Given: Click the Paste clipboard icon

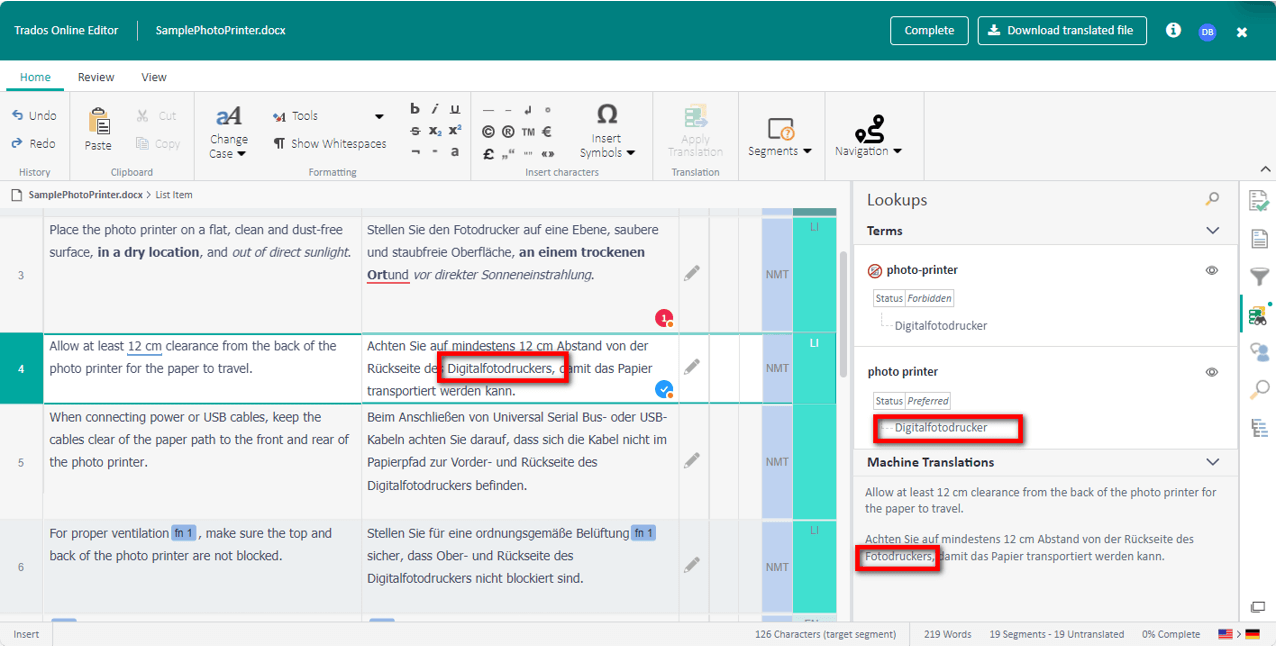Looking at the screenshot, I should coord(98,129).
